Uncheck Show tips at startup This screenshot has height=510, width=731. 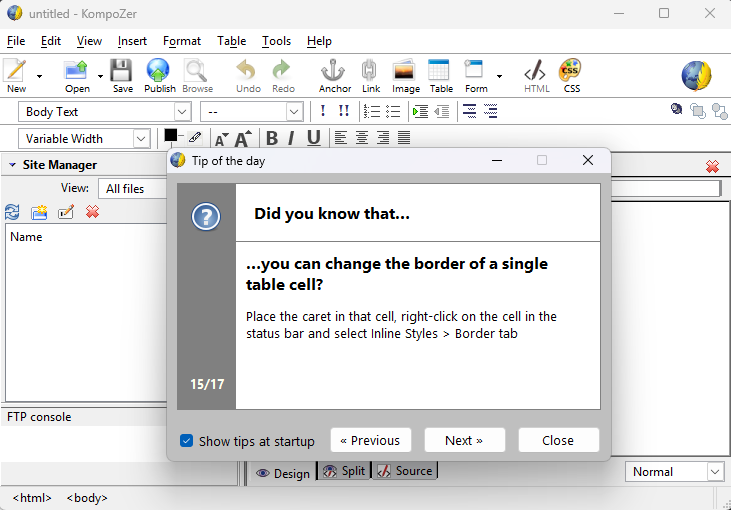[x=187, y=441]
